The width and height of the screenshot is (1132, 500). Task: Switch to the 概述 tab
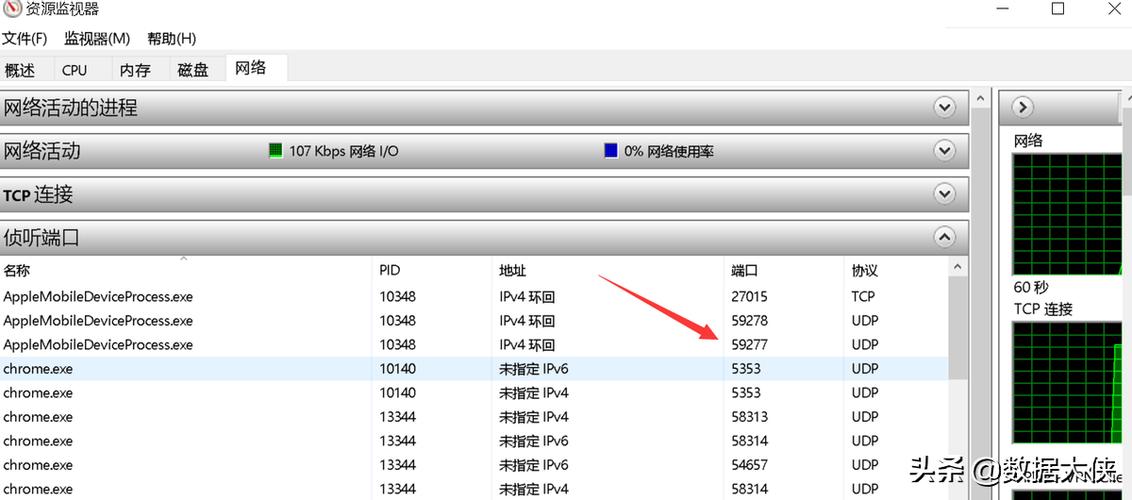point(19,70)
